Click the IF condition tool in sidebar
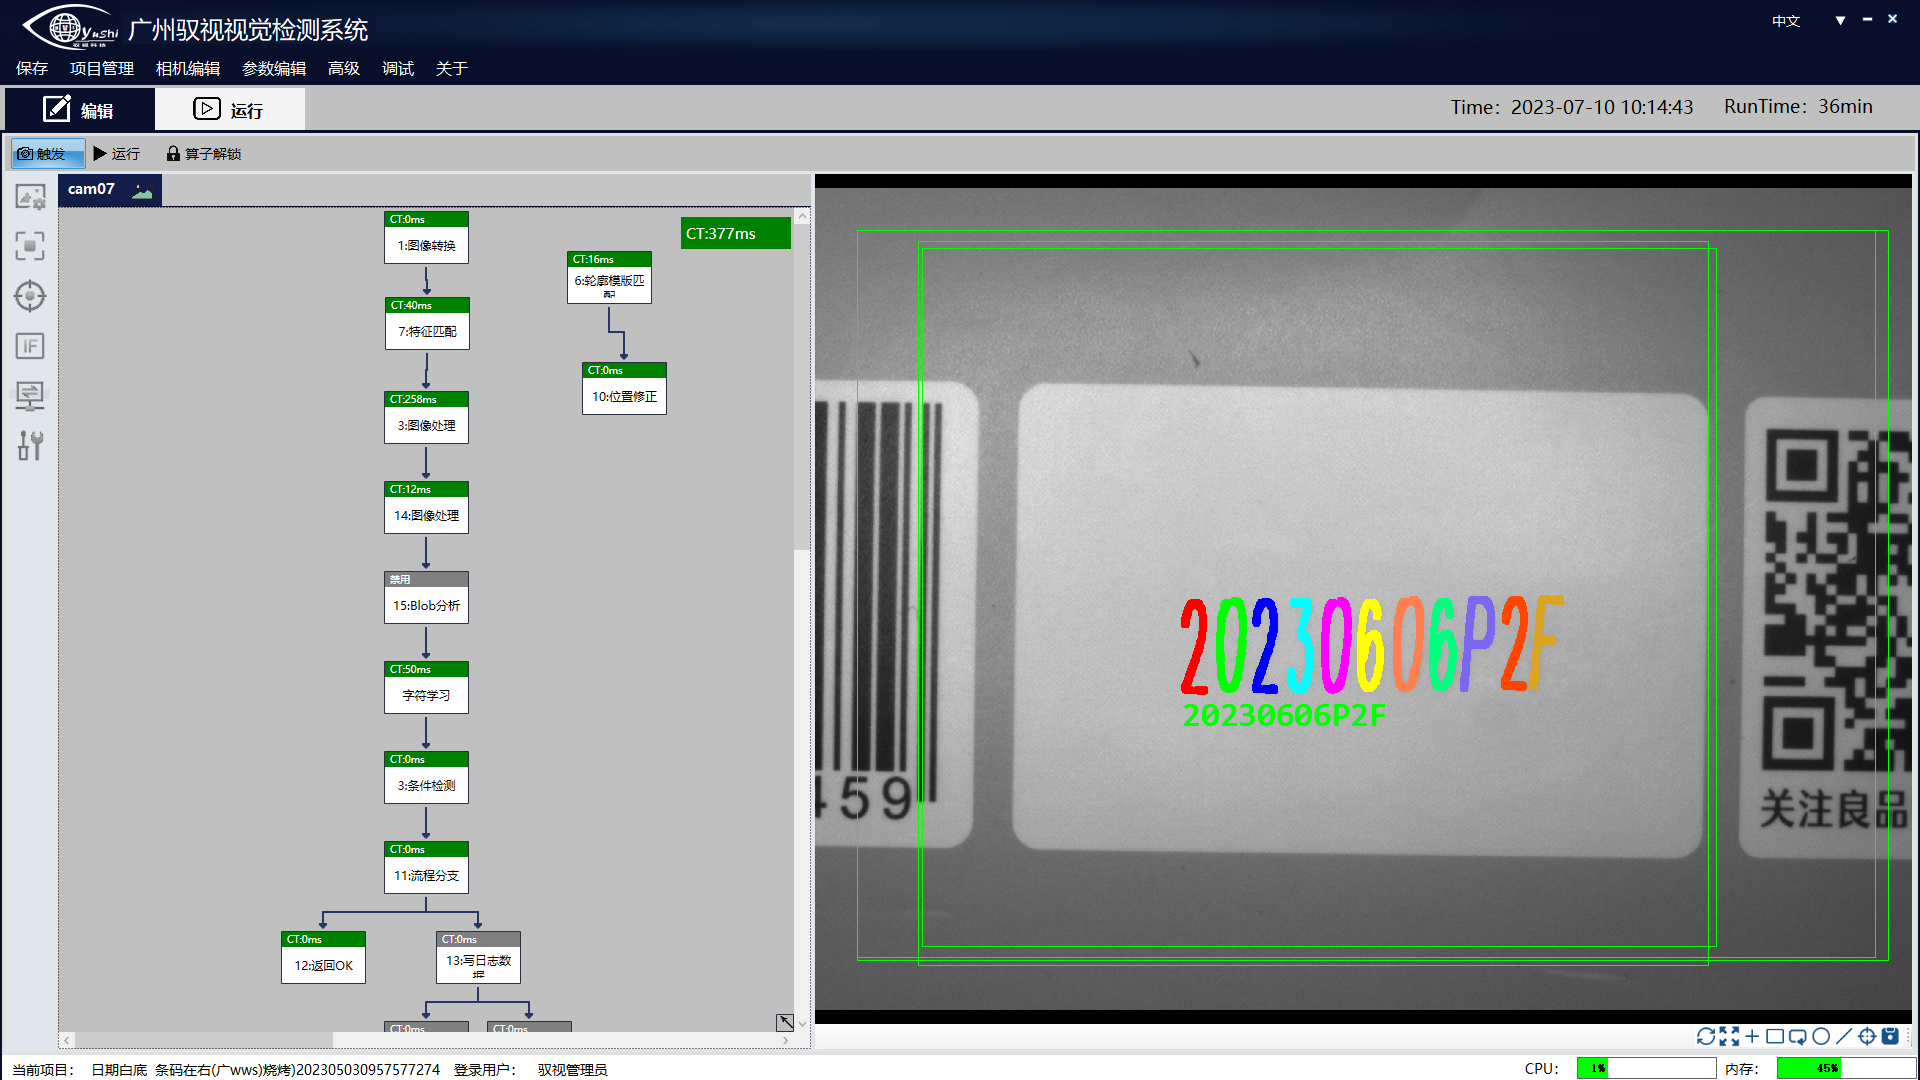Screen dimensions: 1920x1080 click(30, 346)
